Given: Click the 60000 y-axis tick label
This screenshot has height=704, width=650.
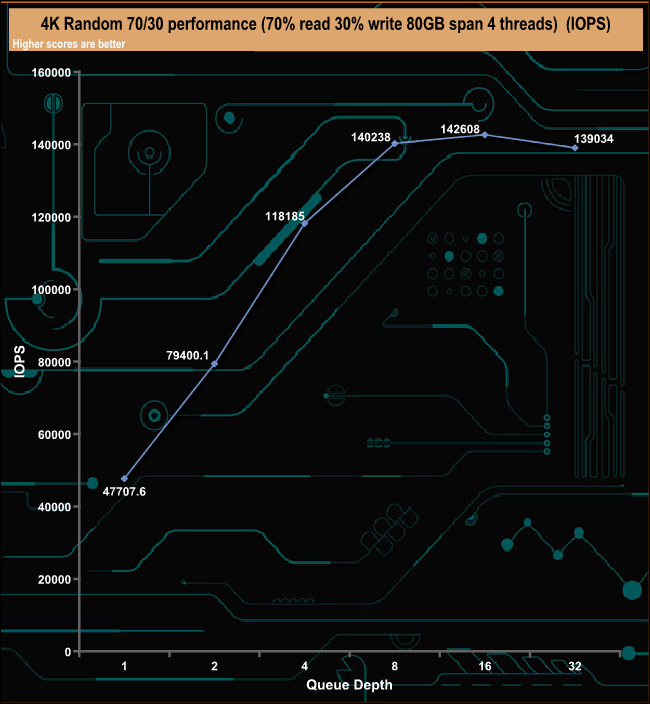Looking at the screenshot, I should click(53, 435).
